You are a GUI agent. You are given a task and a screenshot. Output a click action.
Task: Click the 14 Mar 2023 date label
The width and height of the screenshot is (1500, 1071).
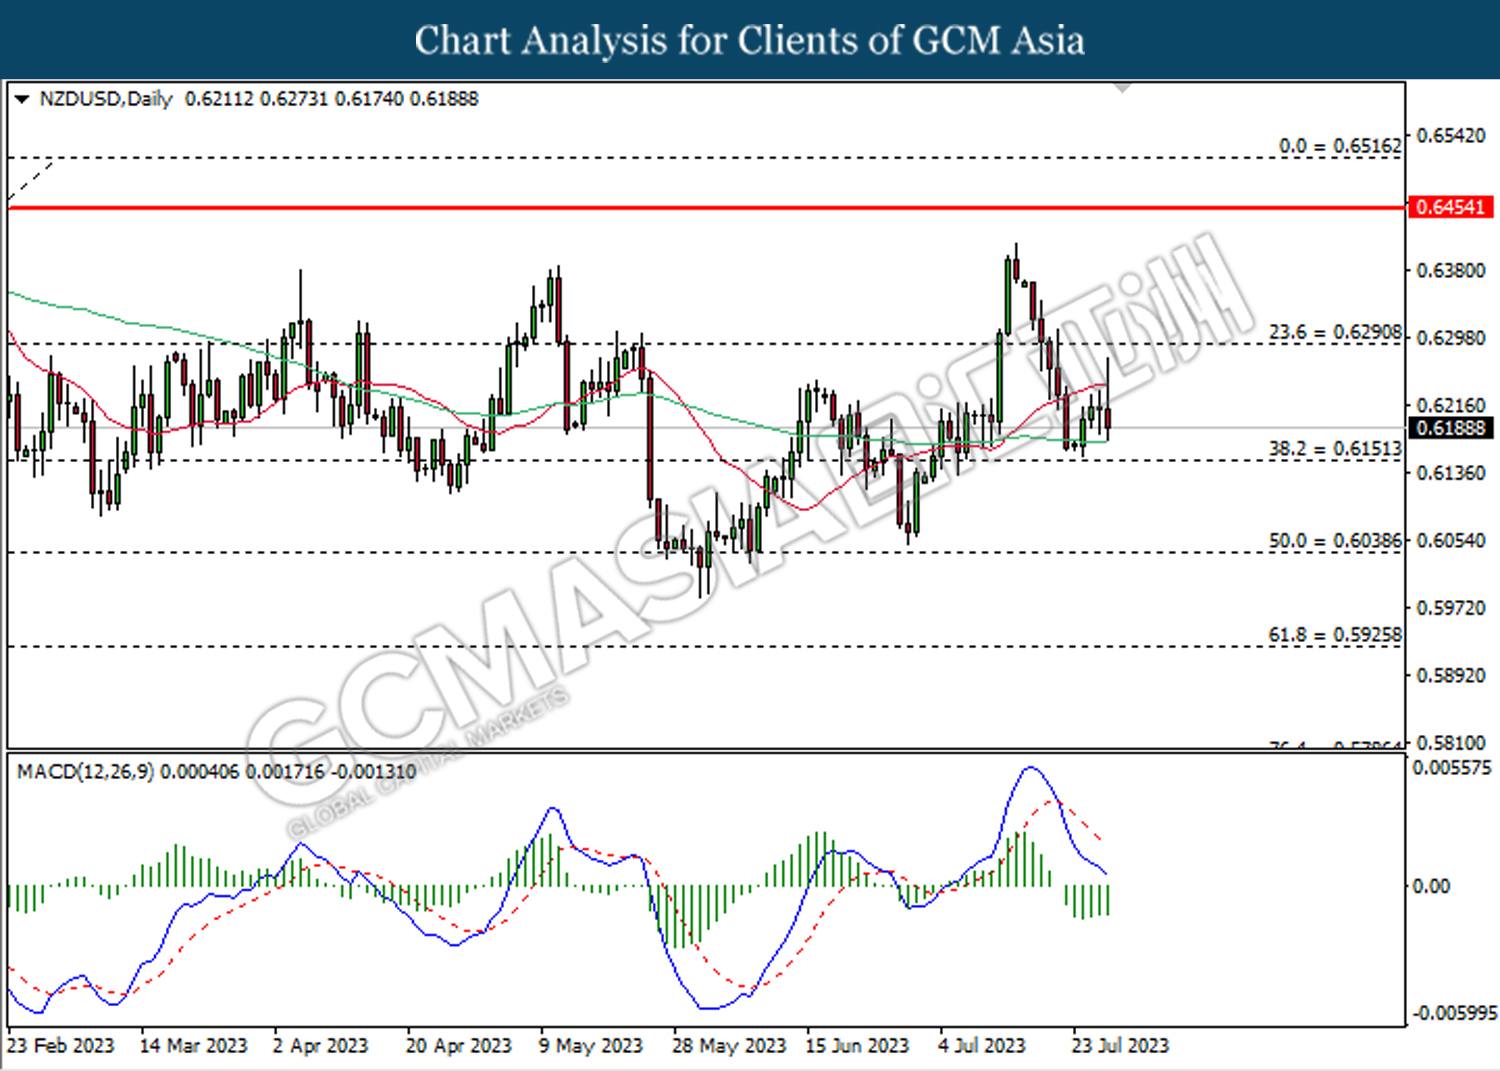(x=193, y=1046)
